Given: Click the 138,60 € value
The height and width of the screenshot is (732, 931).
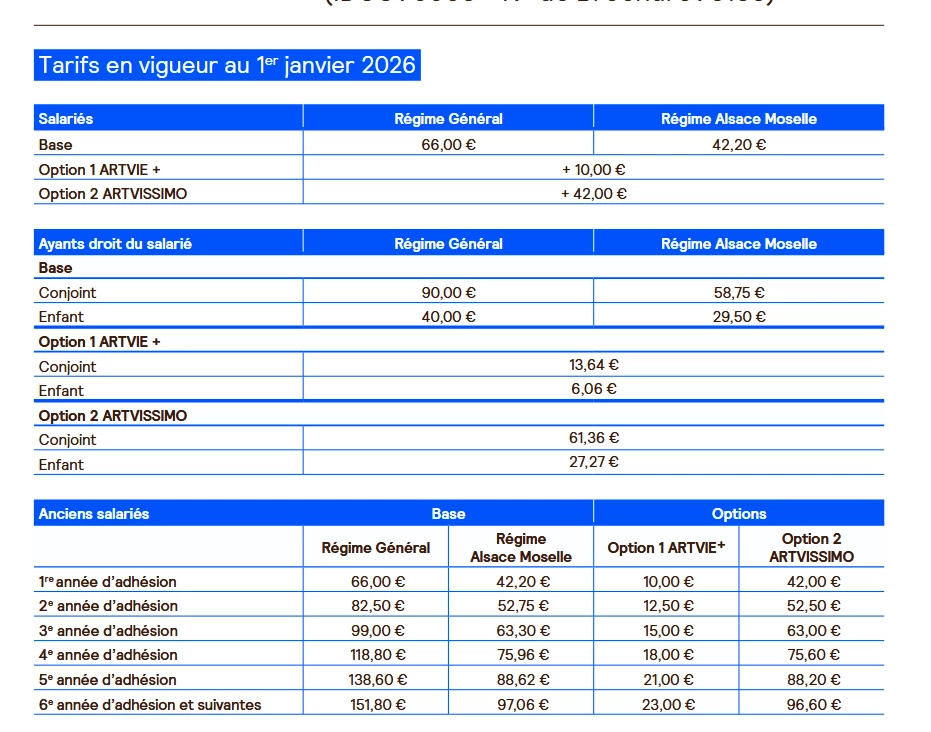Looking at the screenshot, I should click(378, 680).
